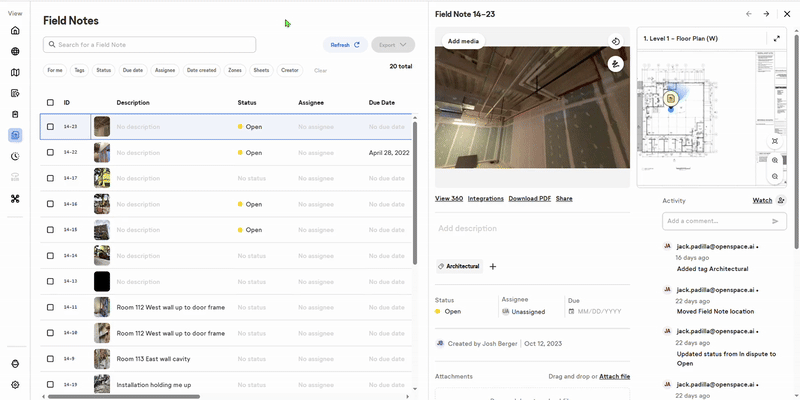Close the Field Note 14-23 panel
Image resolution: width=800 pixels, height=400 pixels.
[787, 14]
